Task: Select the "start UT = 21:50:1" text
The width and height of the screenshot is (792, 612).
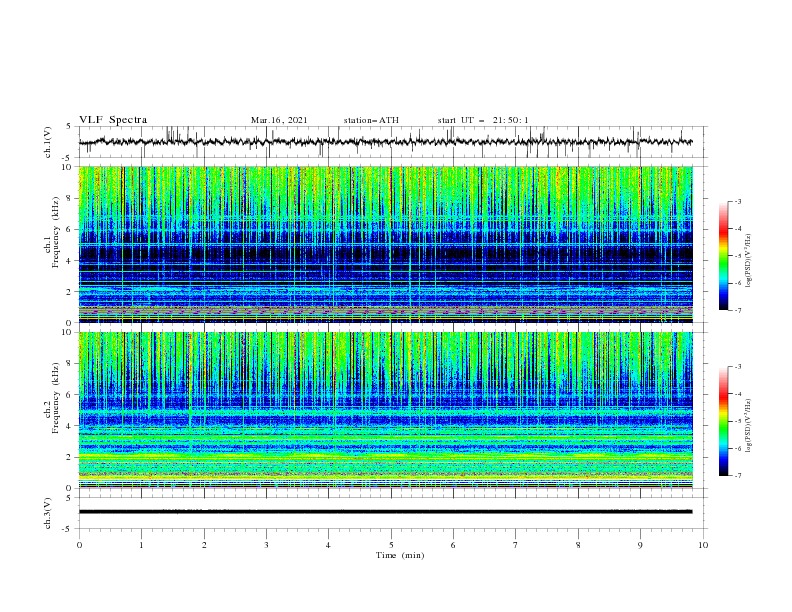Action: 483,120
